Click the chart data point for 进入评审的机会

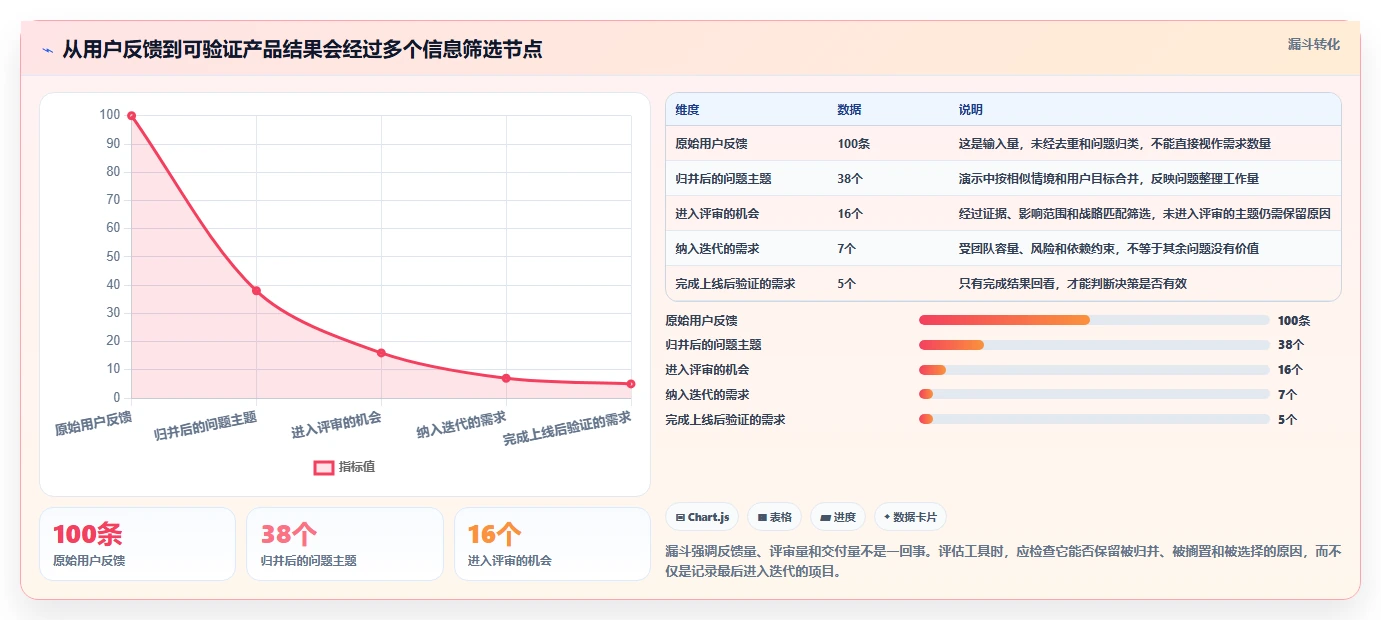pos(381,353)
